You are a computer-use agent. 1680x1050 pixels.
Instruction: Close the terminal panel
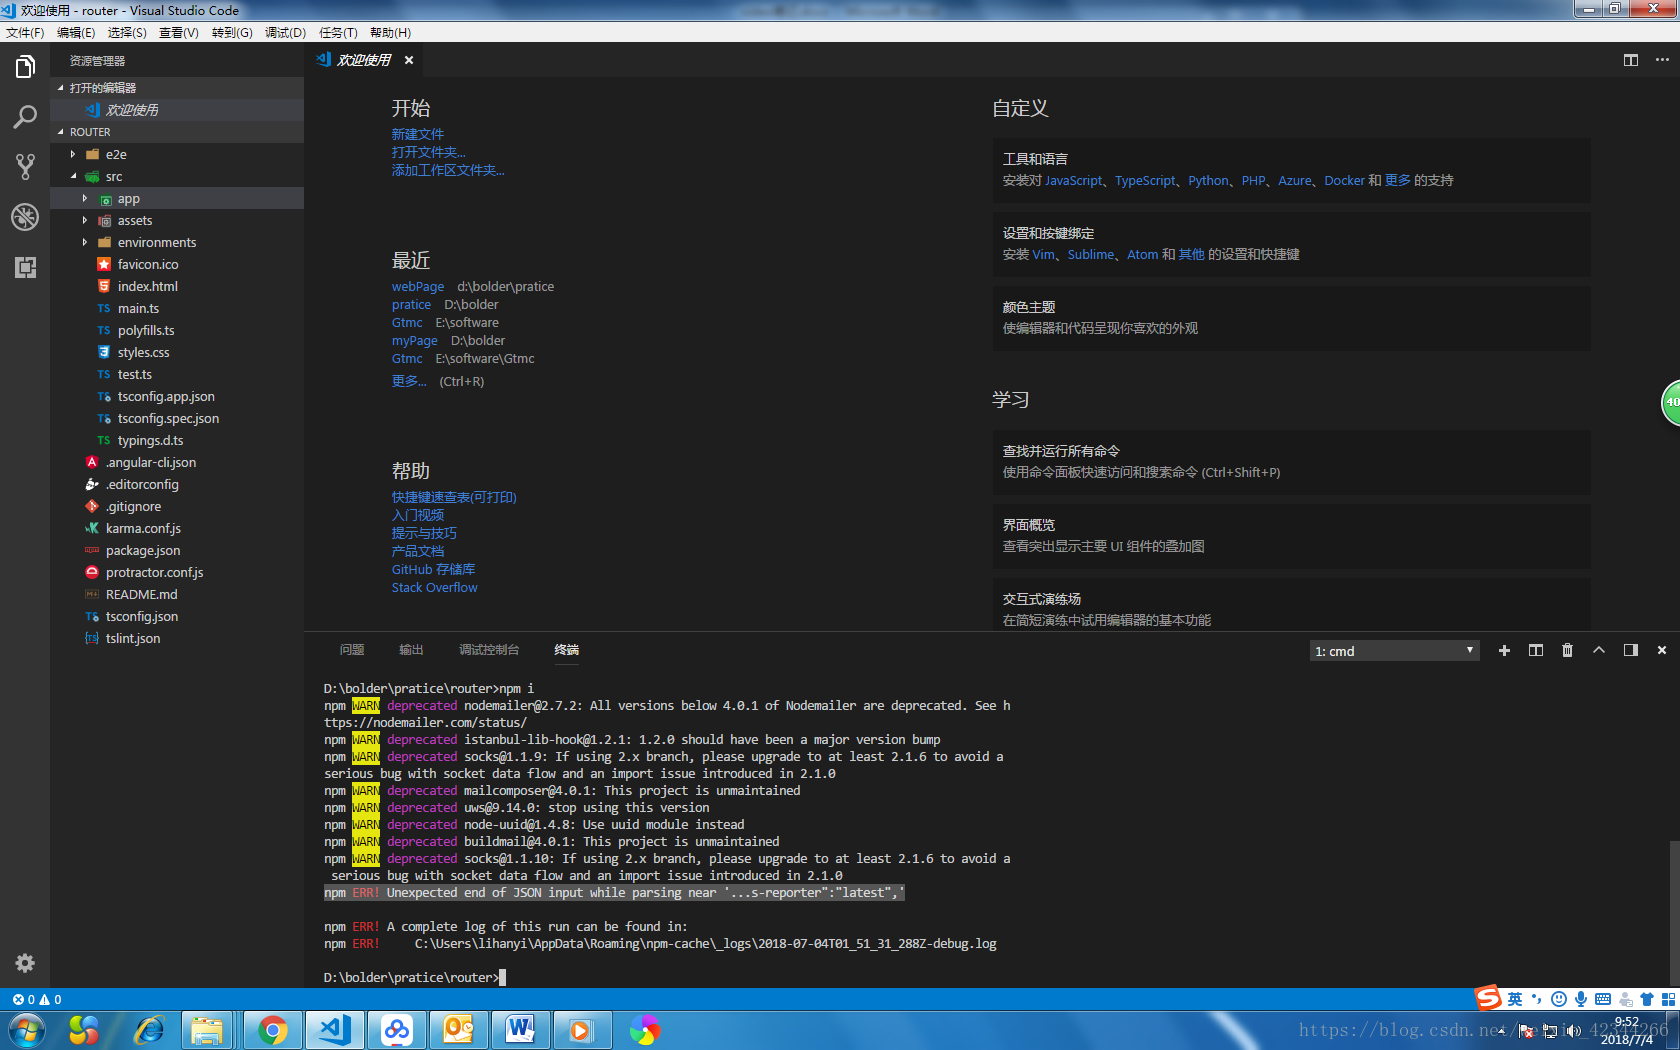pos(1662,650)
